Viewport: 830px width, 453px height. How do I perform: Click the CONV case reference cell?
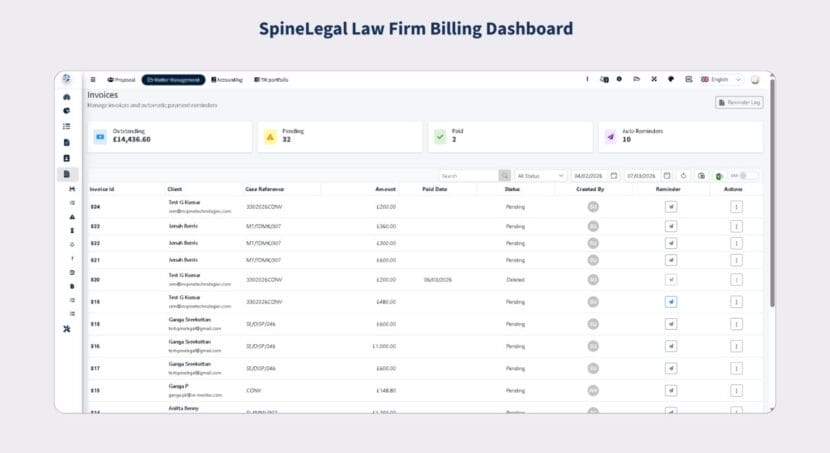coord(254,391)
